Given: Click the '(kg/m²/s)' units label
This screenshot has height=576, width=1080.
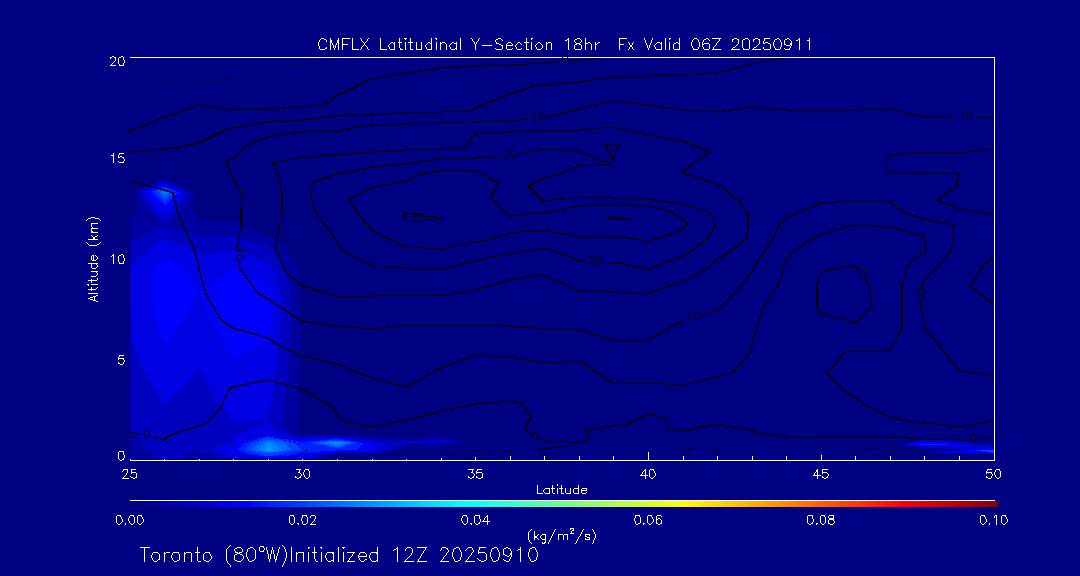Looking at the screenshot, I should [x=561, y=535].
